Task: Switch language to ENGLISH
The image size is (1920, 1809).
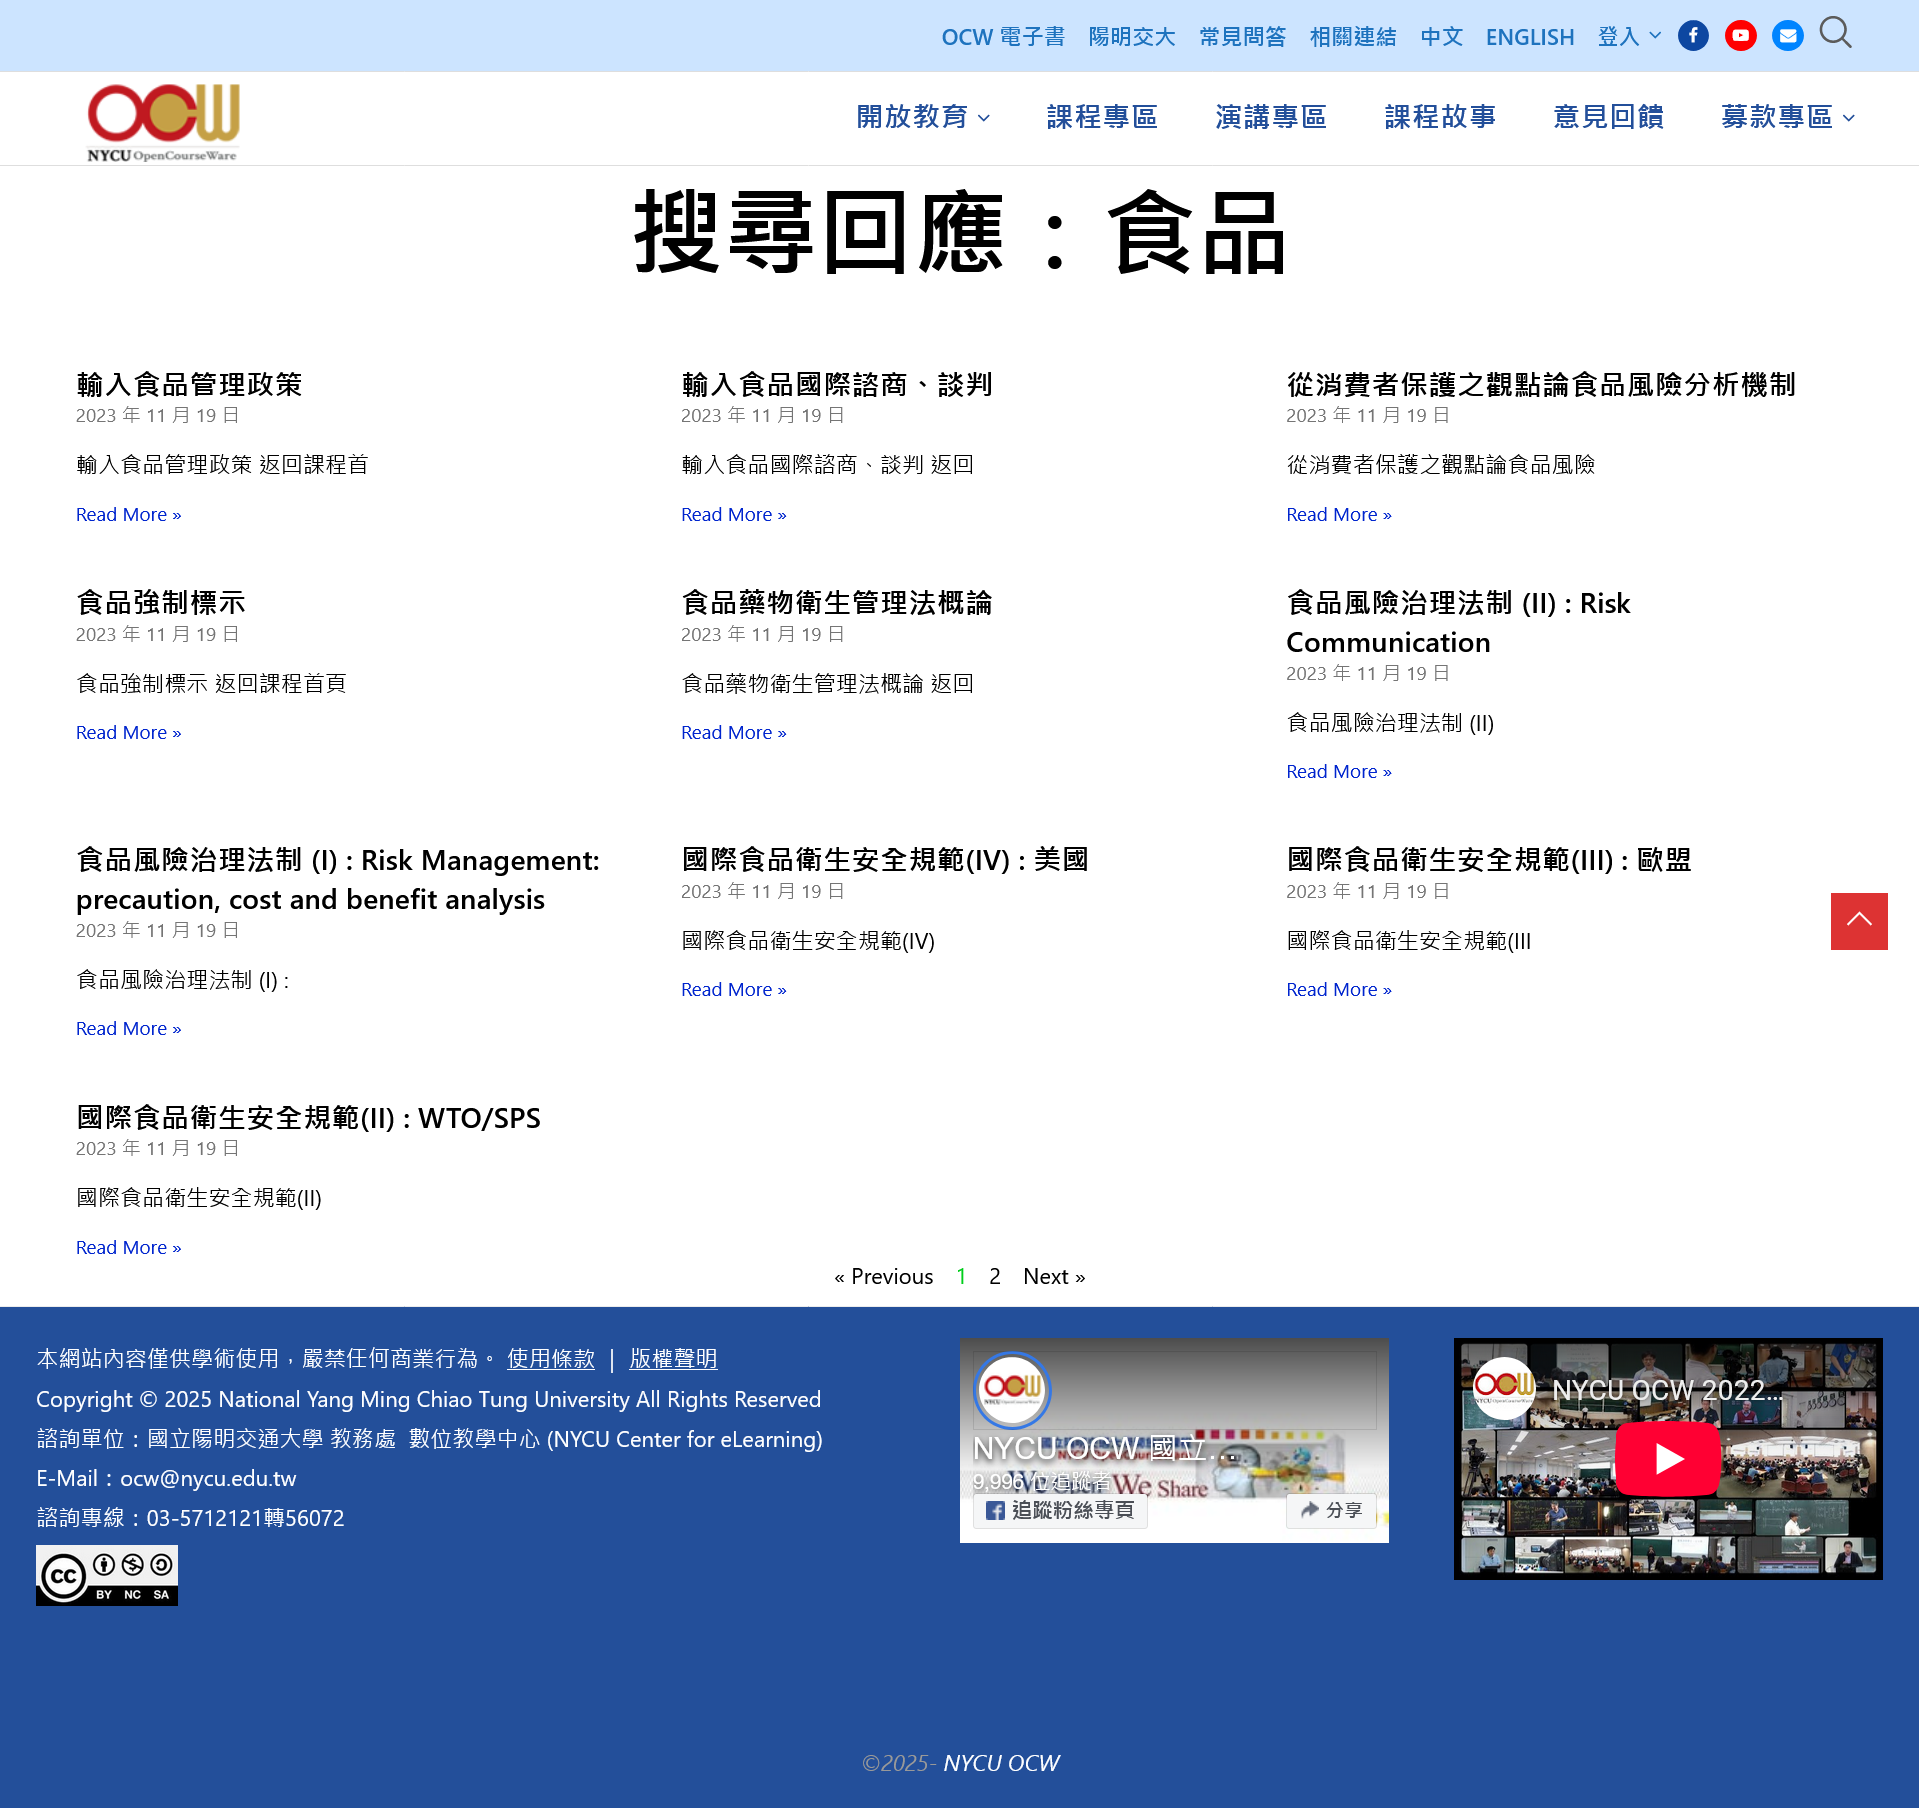Action: [1529, 37]
